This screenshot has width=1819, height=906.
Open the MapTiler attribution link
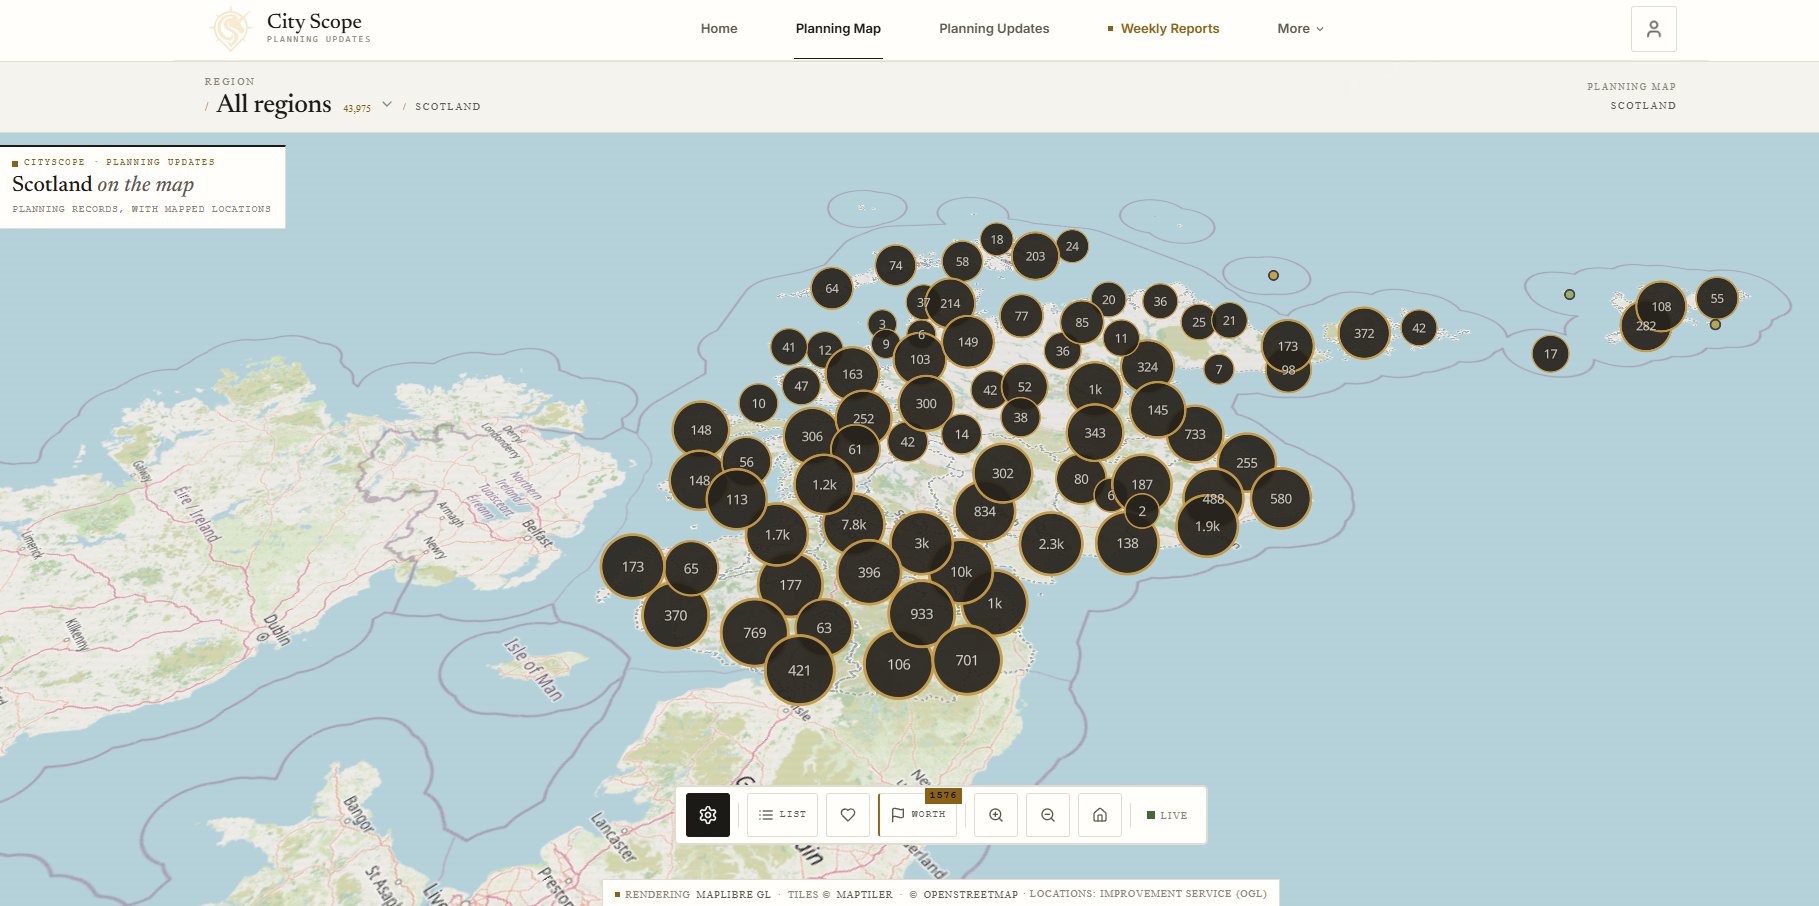click(x=864, y=894)
